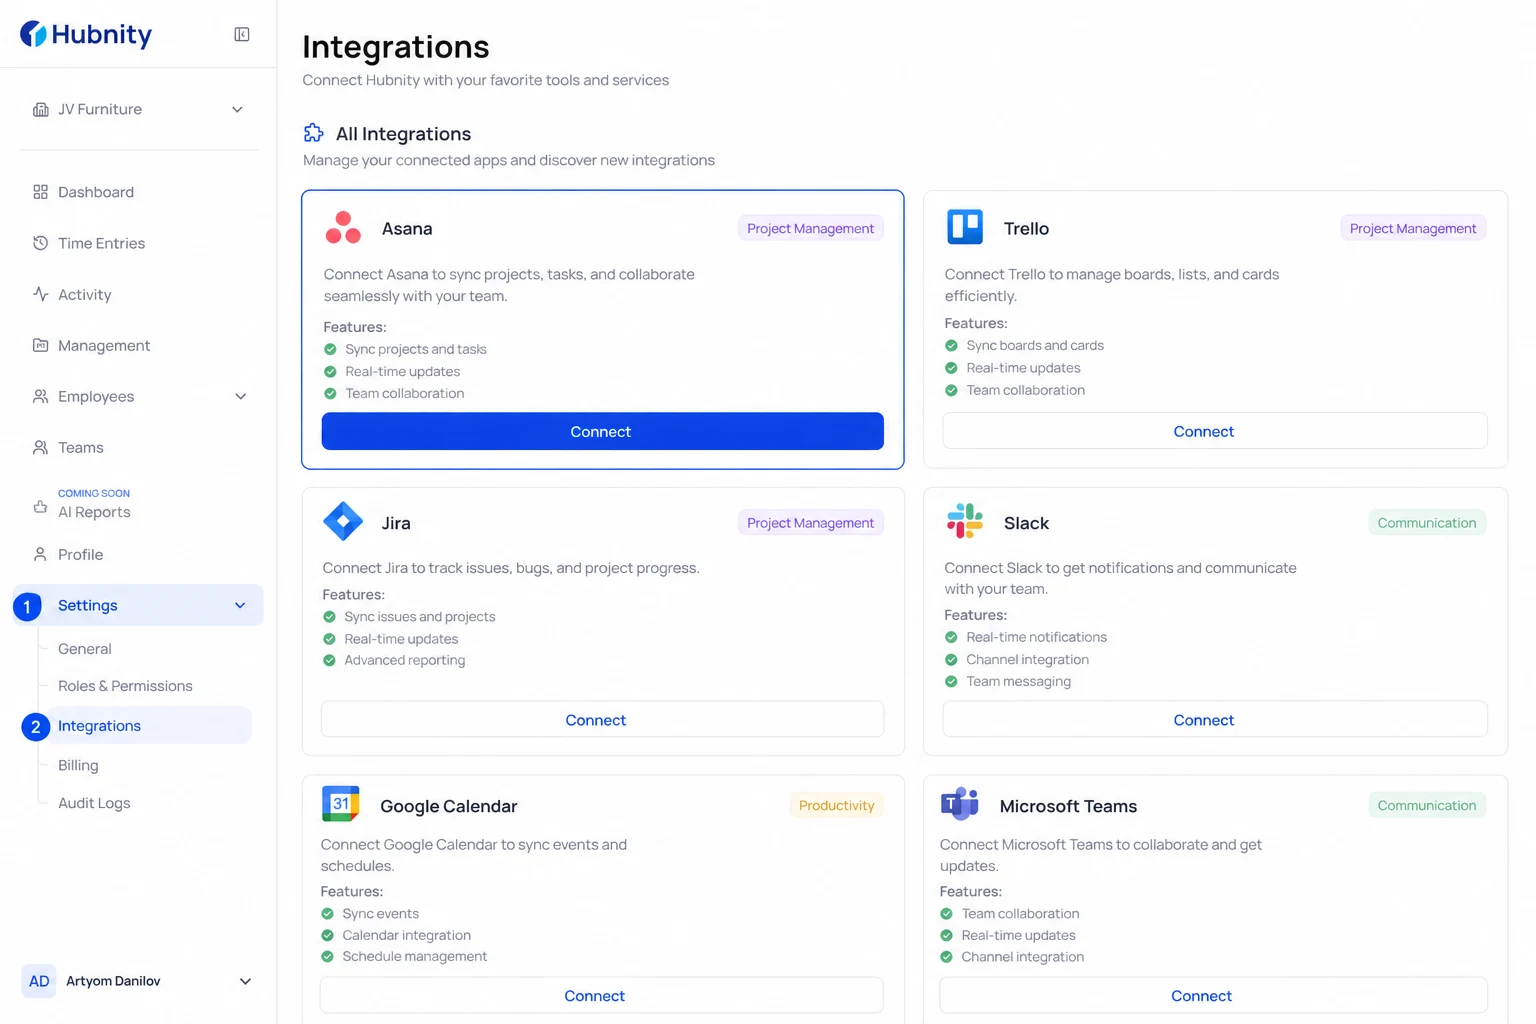Connect the Jira integration

[602, 719]
